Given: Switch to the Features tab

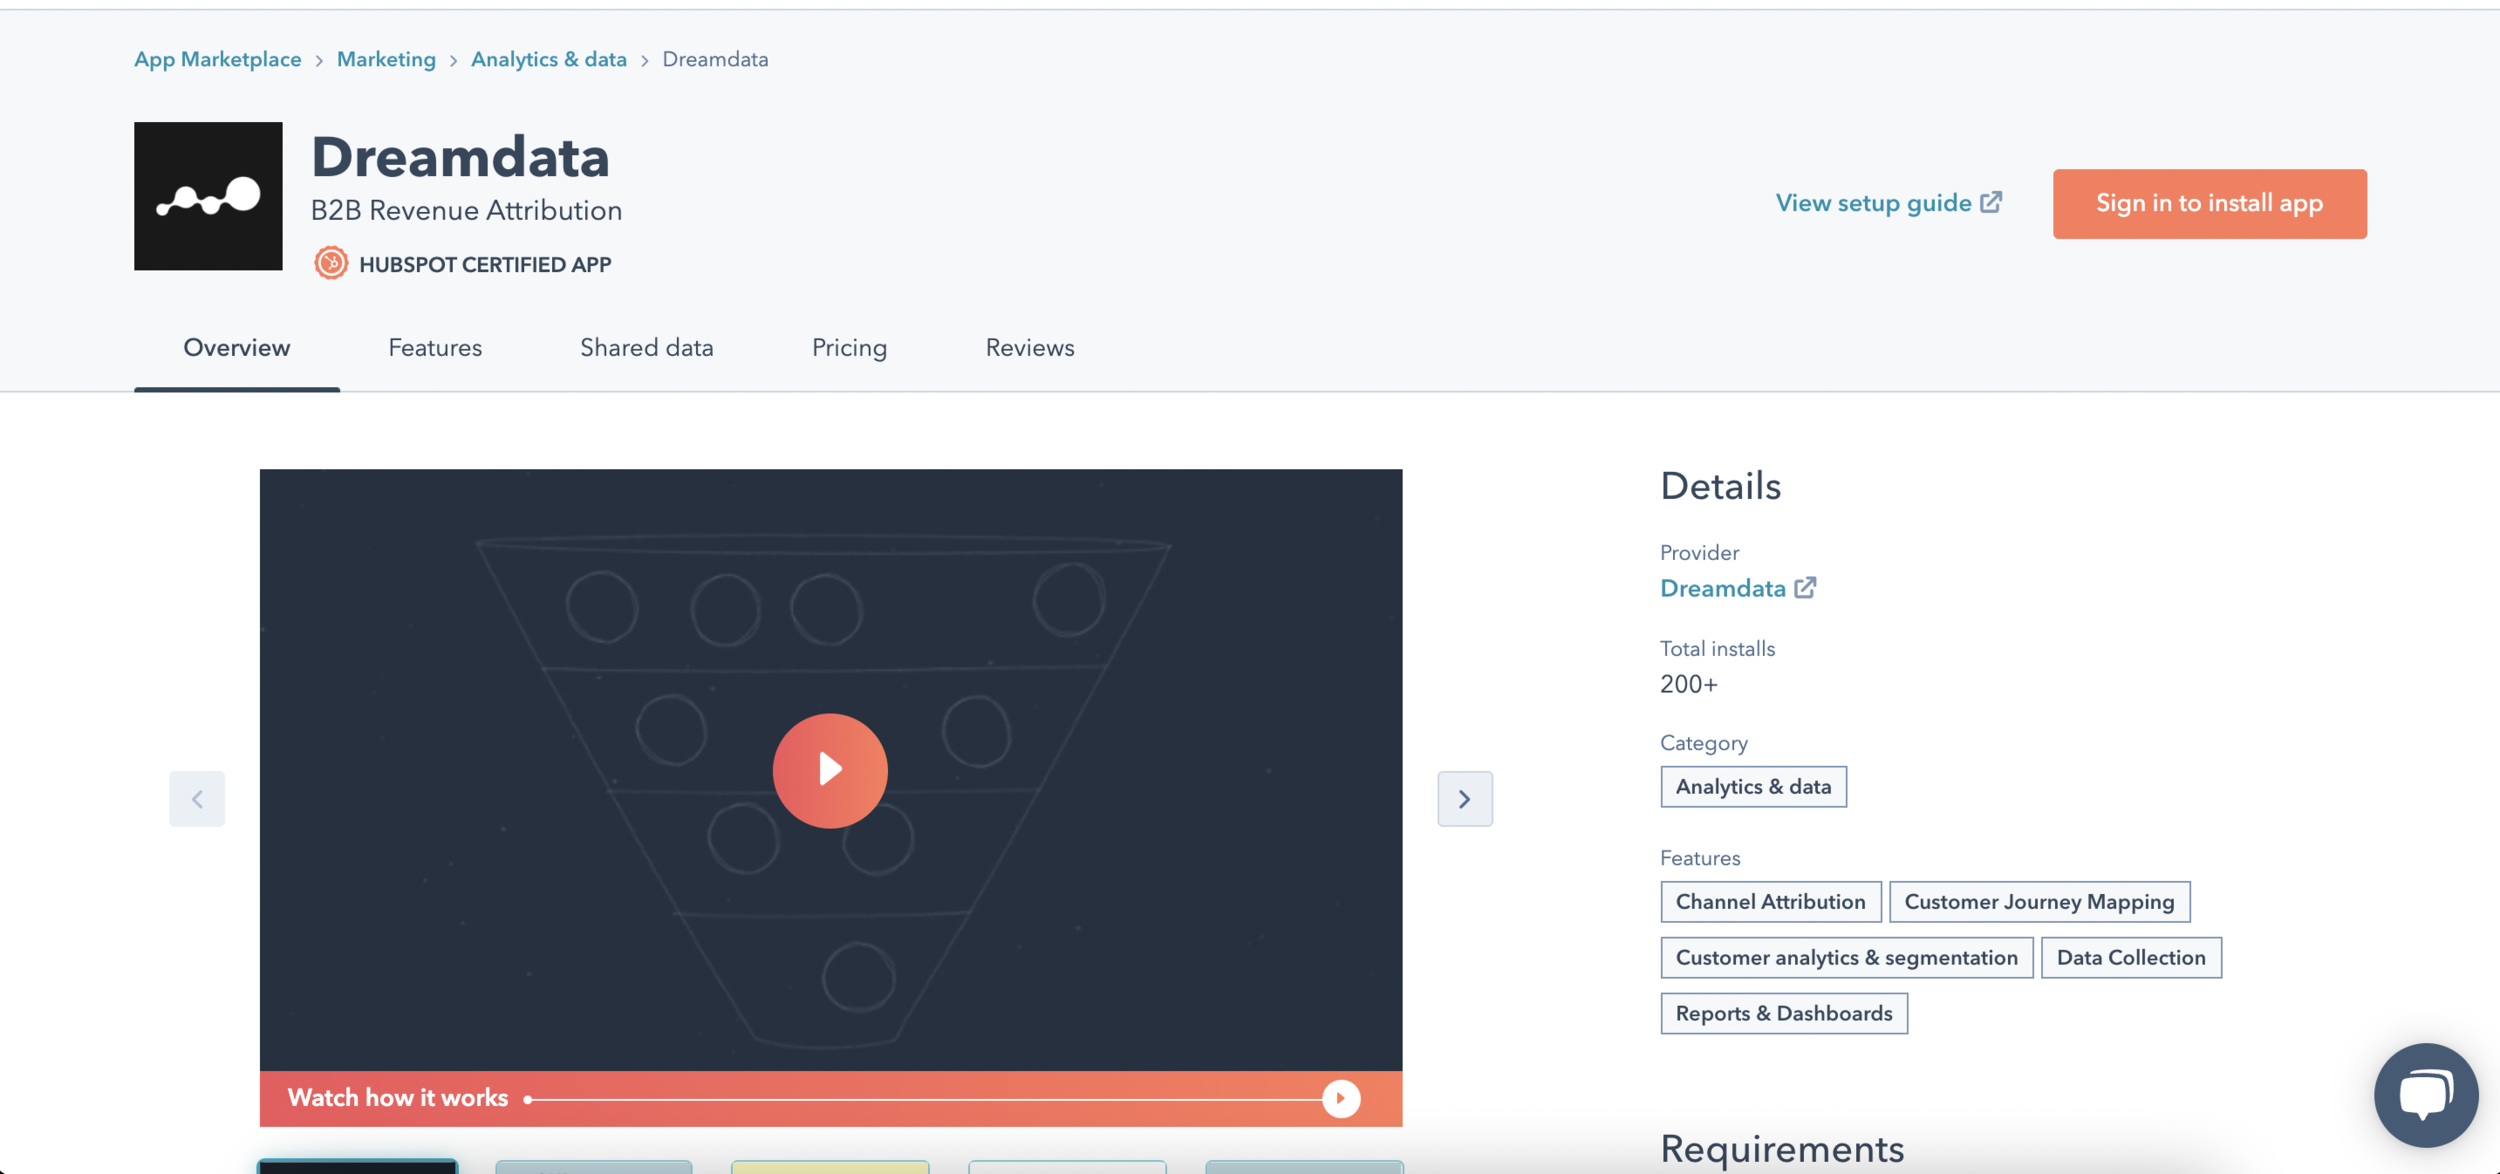Looking at the screenshot, I should 435,348.
